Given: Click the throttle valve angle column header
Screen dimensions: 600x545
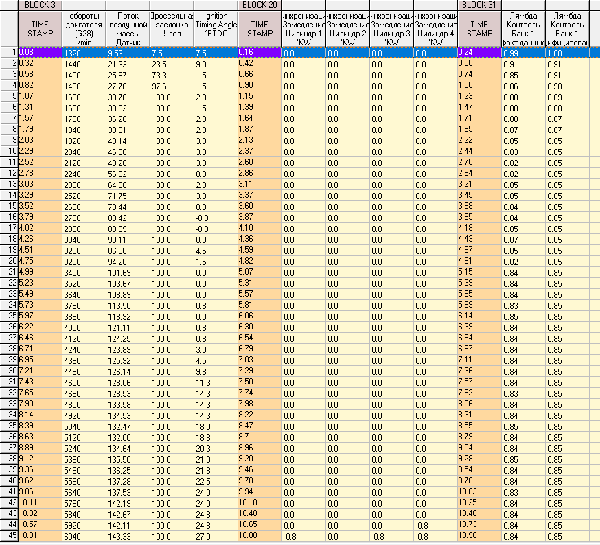Looking at the screenshot, I should (172, 29).
